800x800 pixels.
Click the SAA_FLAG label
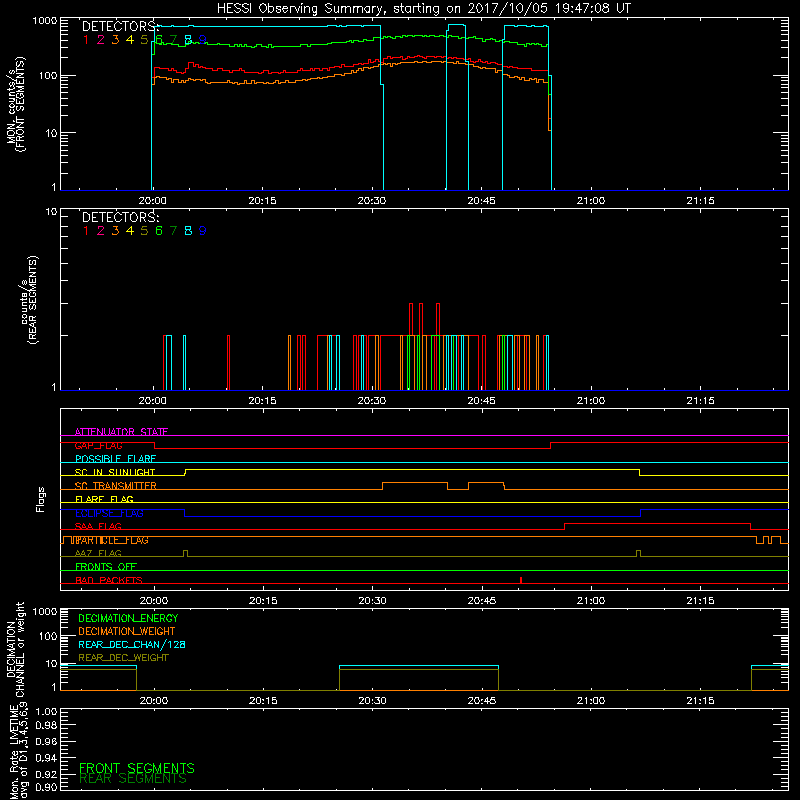(98, 526)
